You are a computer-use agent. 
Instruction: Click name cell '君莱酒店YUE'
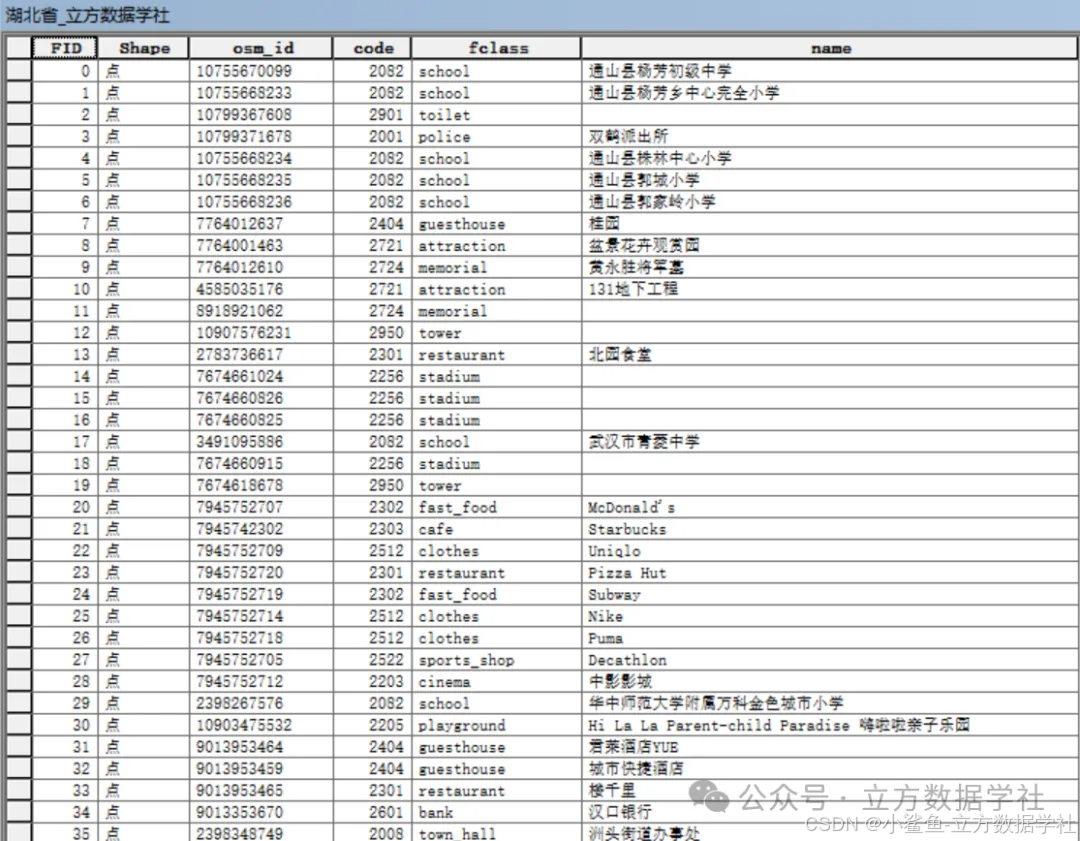pyautogui.click(x=829, y=747)
